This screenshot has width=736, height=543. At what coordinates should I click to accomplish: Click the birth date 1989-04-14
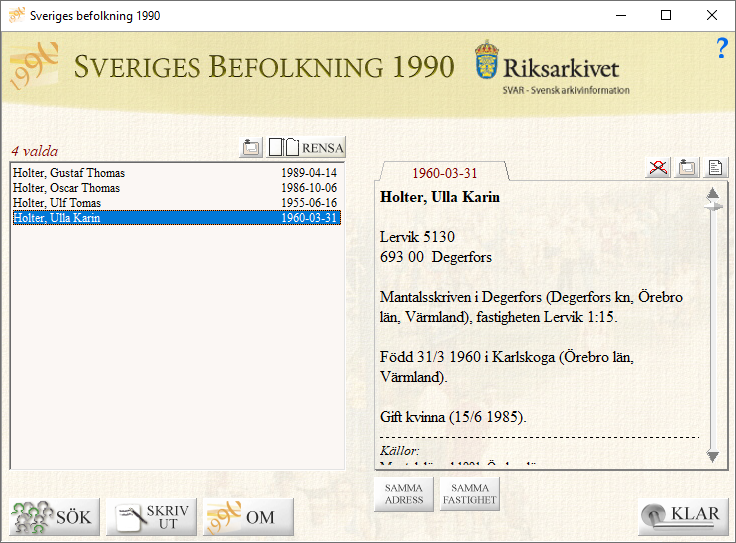click(x=309, y=173)
